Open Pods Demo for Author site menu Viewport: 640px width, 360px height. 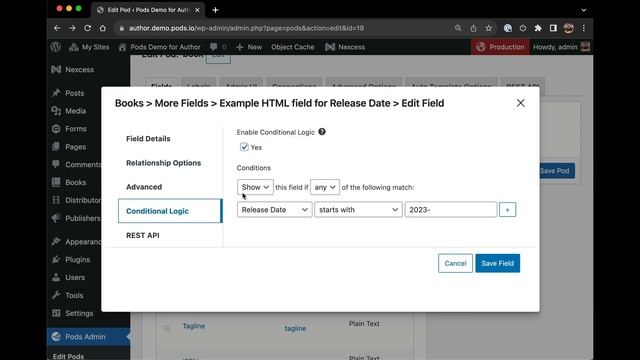point(160,47)
